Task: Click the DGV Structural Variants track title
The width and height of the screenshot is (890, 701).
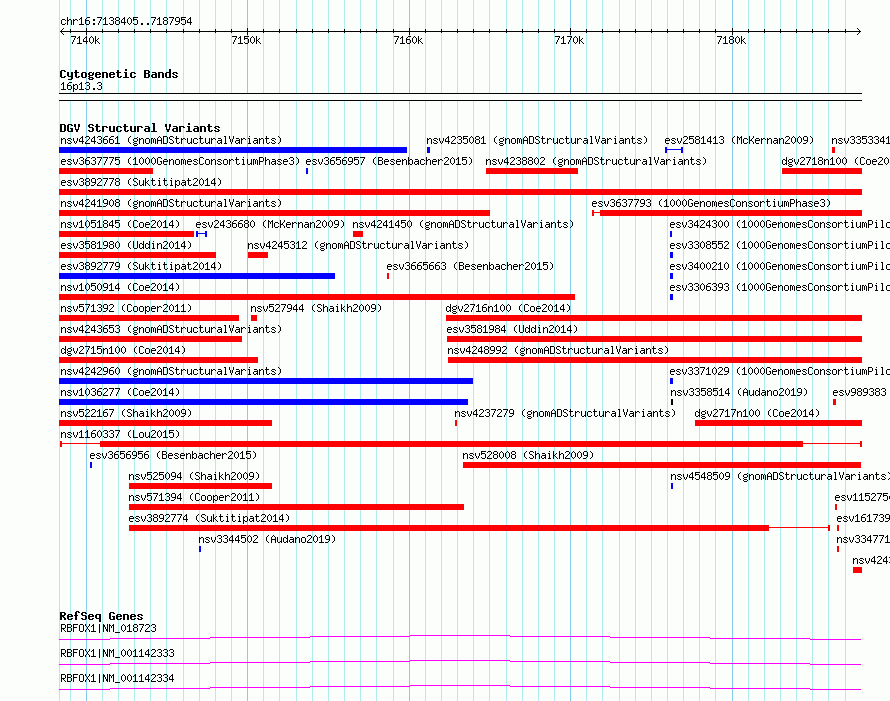Action: [x=140, y=128]
